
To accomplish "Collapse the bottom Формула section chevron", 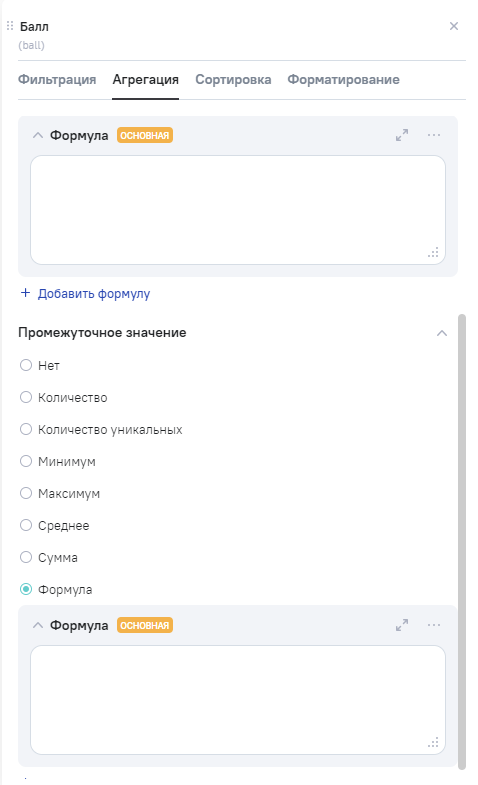I will click(38, 625).
